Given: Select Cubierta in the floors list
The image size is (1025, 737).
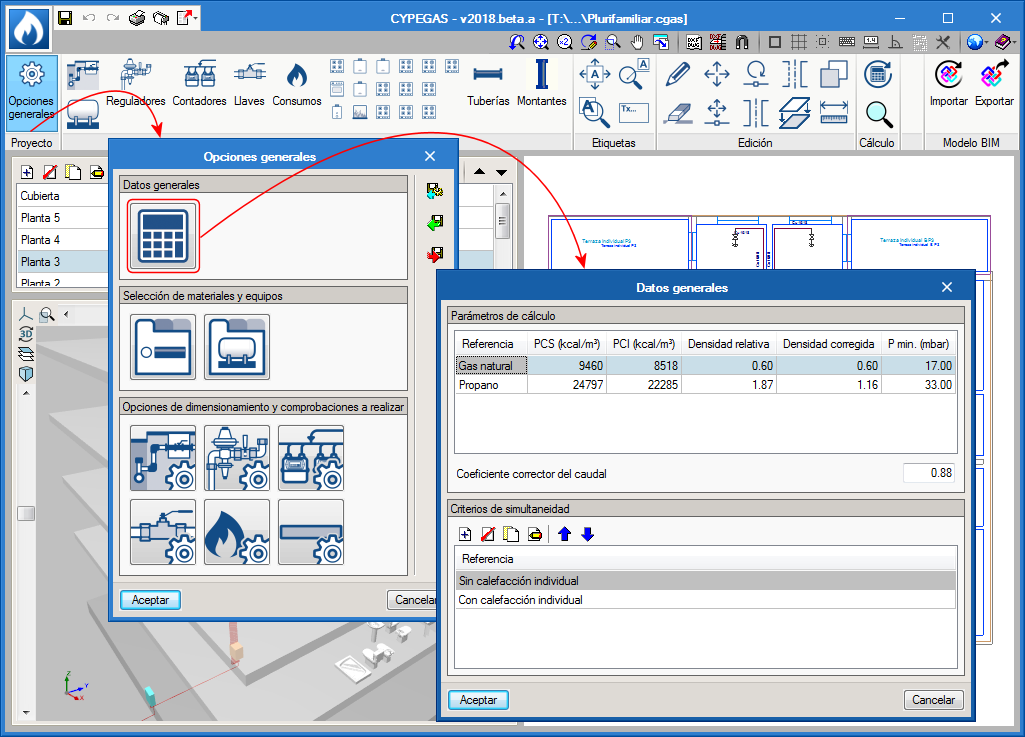Looking at the screenshot, I should pos(62,196).
